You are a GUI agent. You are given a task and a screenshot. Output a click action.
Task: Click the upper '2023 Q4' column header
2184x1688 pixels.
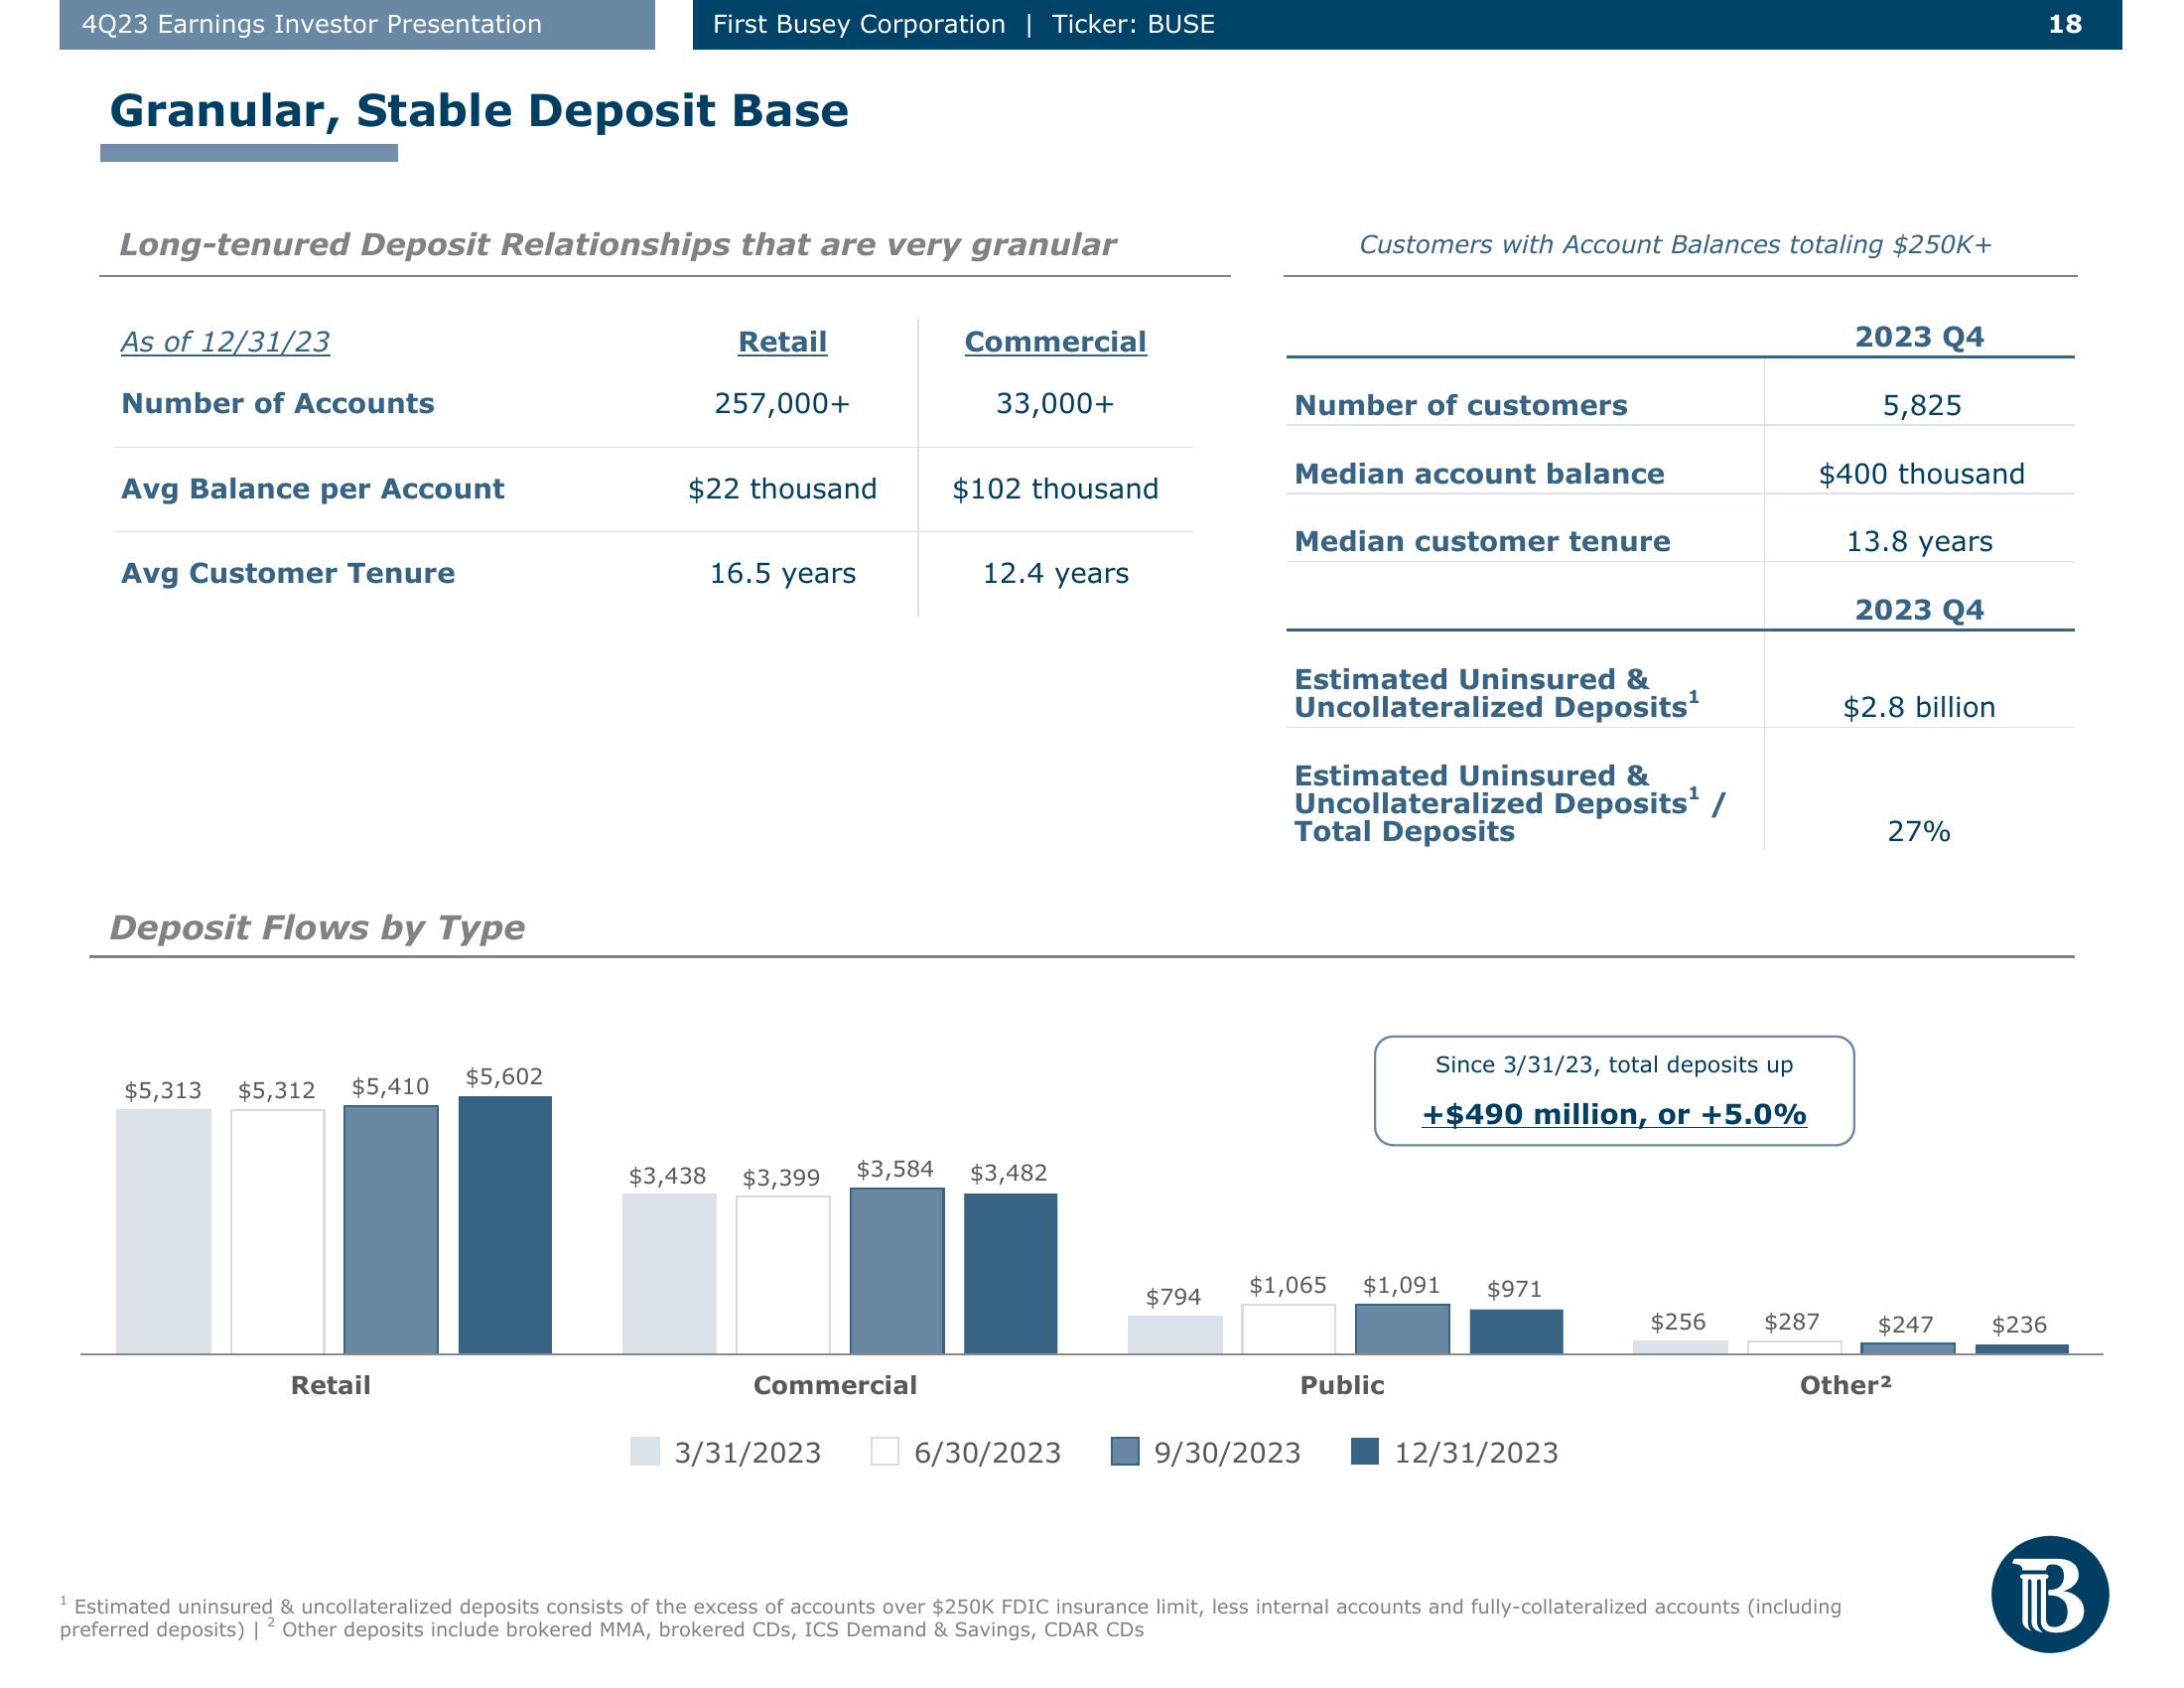coord(1919,337)
